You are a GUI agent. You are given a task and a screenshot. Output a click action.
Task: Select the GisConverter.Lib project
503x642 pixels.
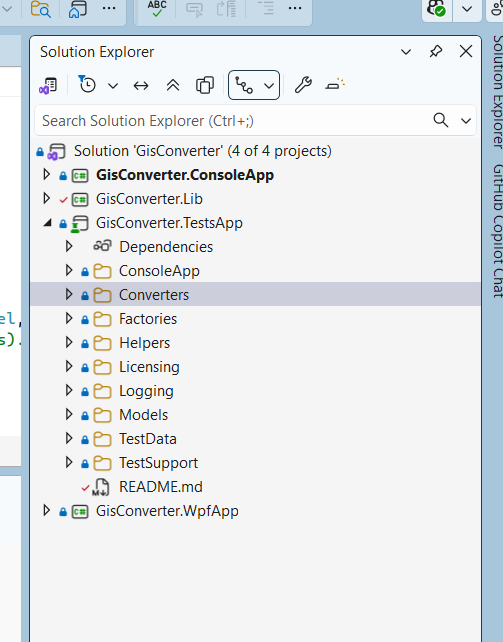(149, 199)
